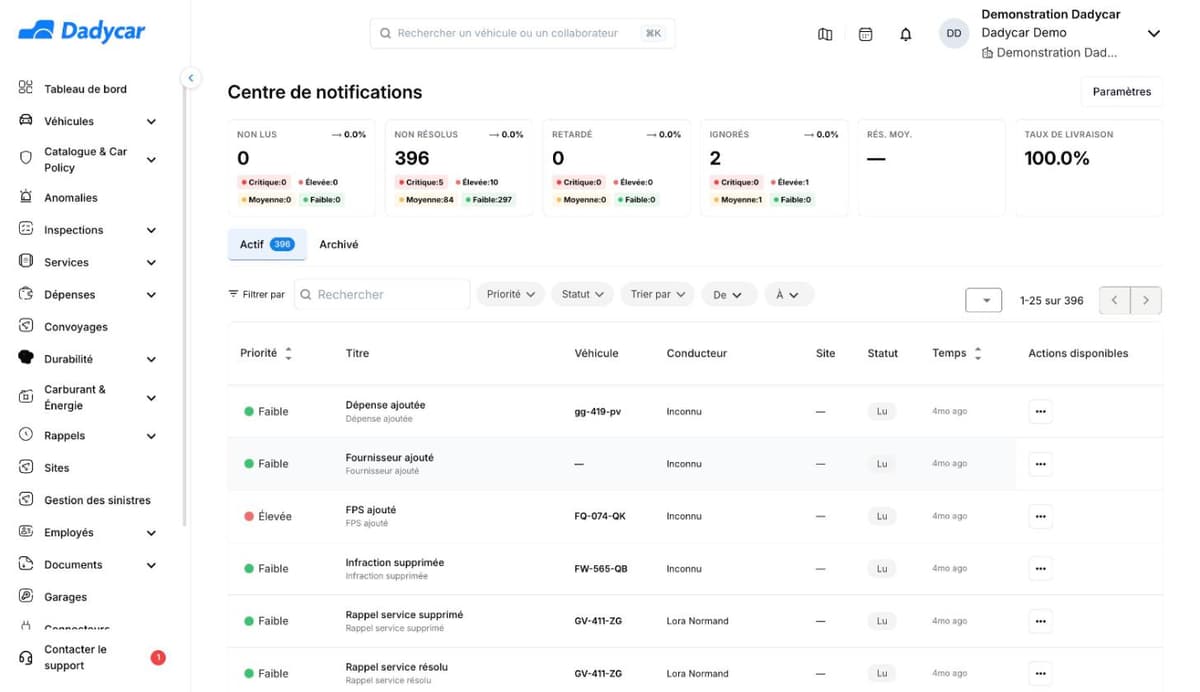Click the Véhicules car icon
The image size is (1200, 692).
26,121
